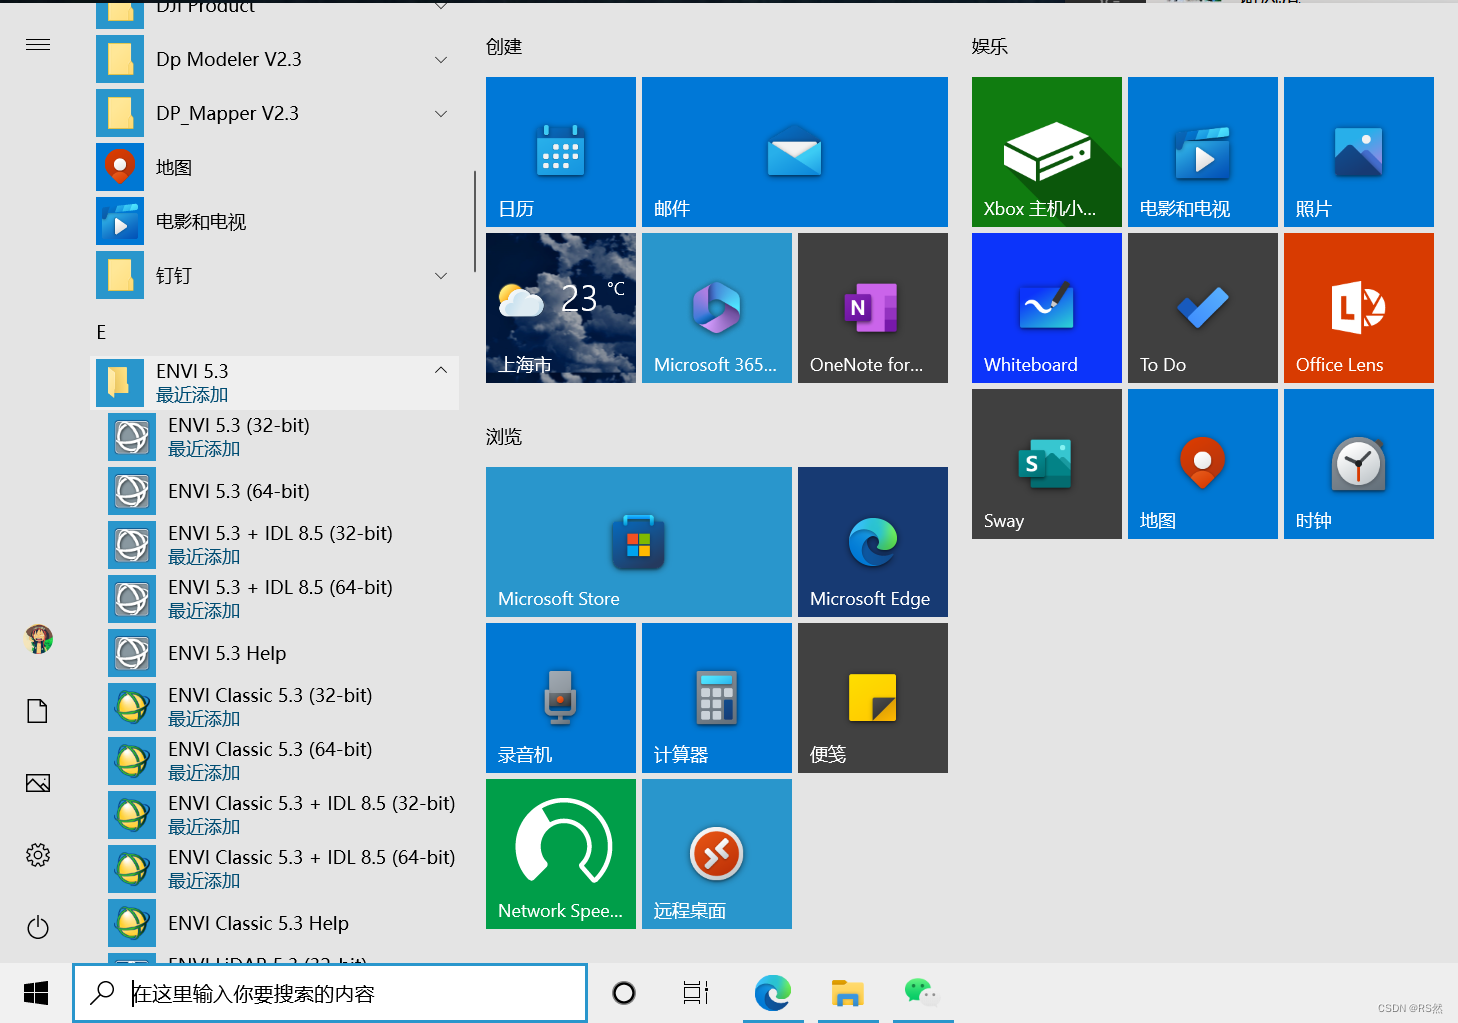This screenshot has width=1458, height=1023.
Task: Open 地图 in the app list
Action: point(275,167)
